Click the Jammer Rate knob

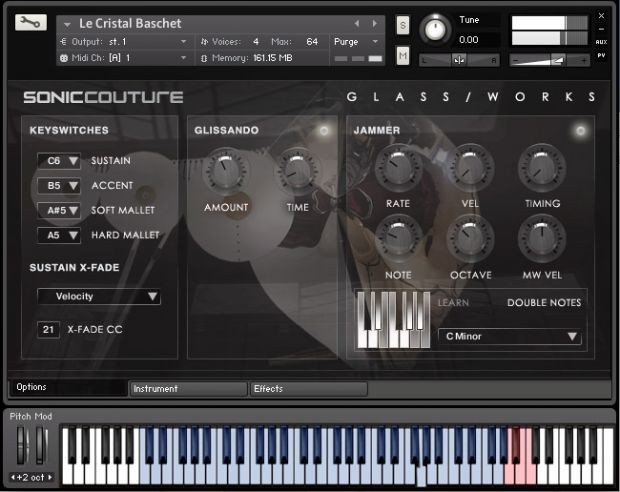click(398, 168)
